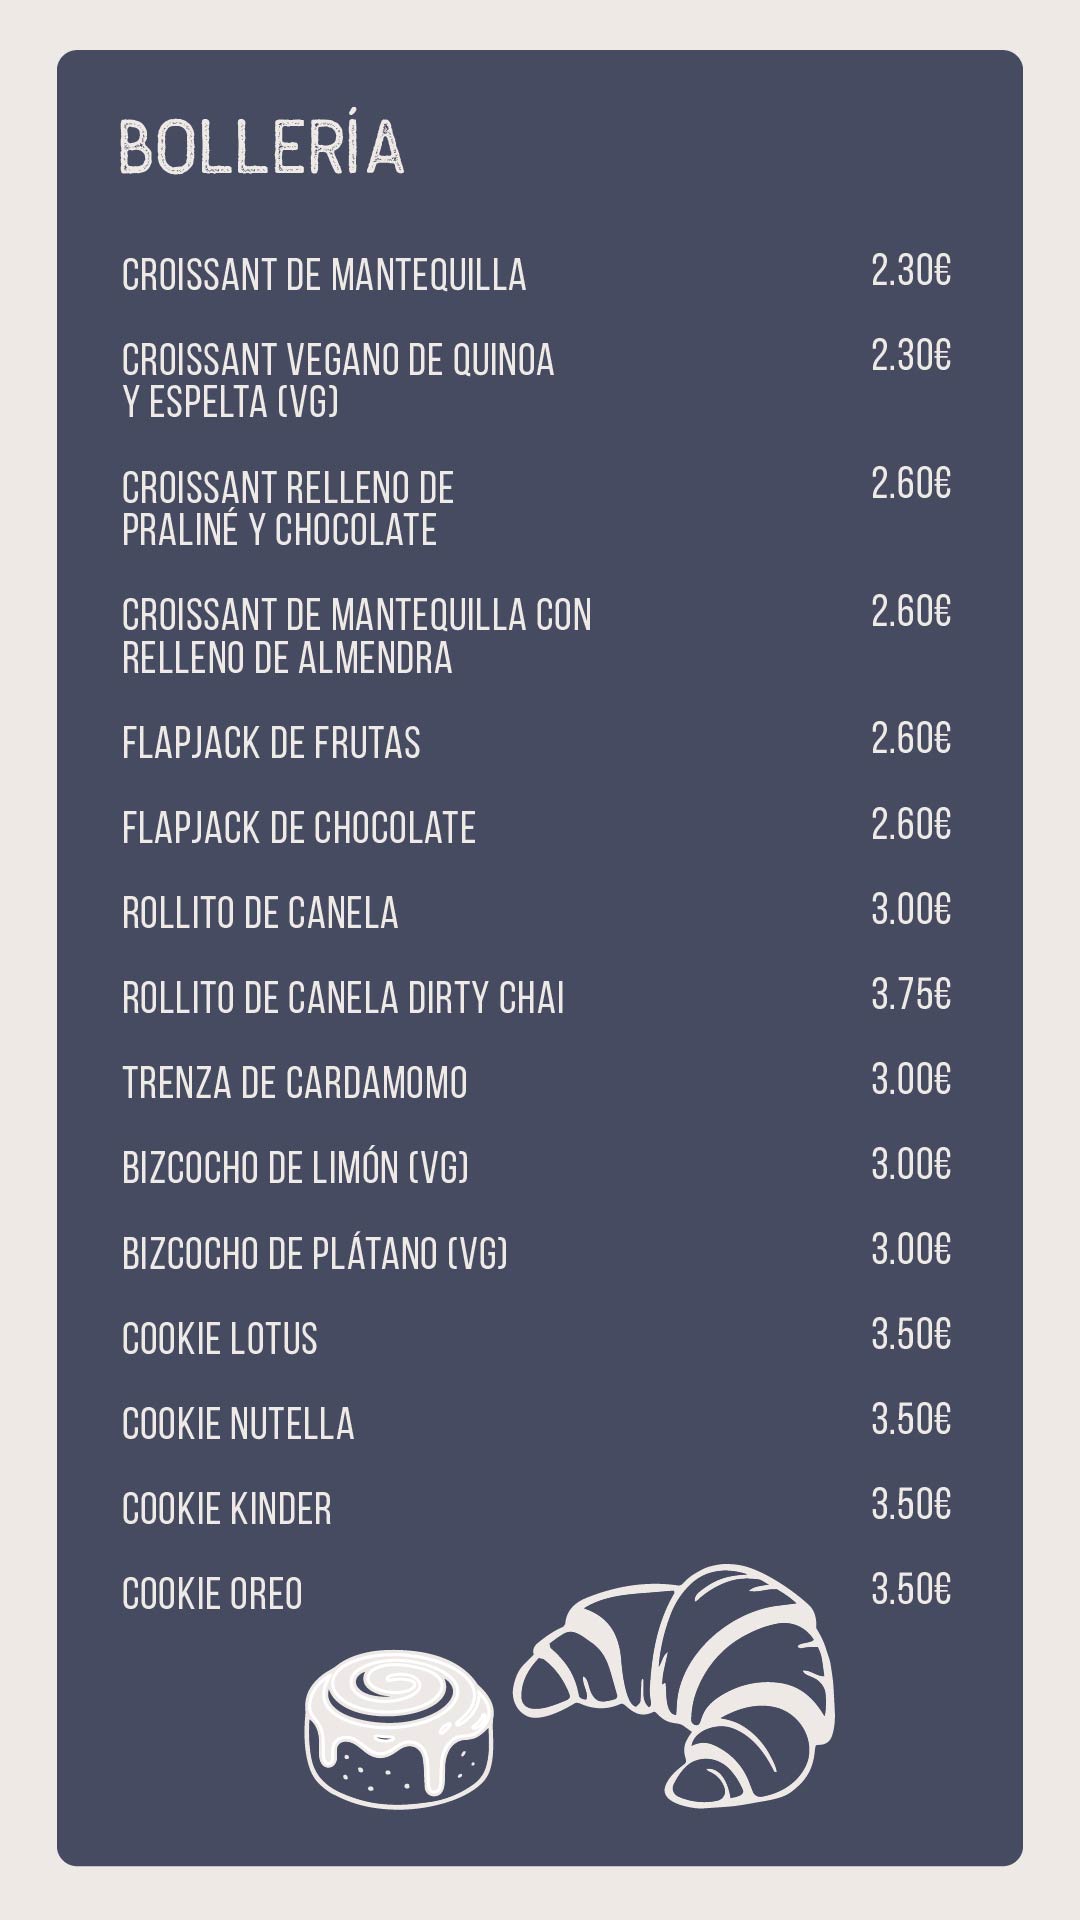Choose Croissant Vegano de Quinoa y Espelta
1080x1920 pixels.
click(x=338, y=381)
